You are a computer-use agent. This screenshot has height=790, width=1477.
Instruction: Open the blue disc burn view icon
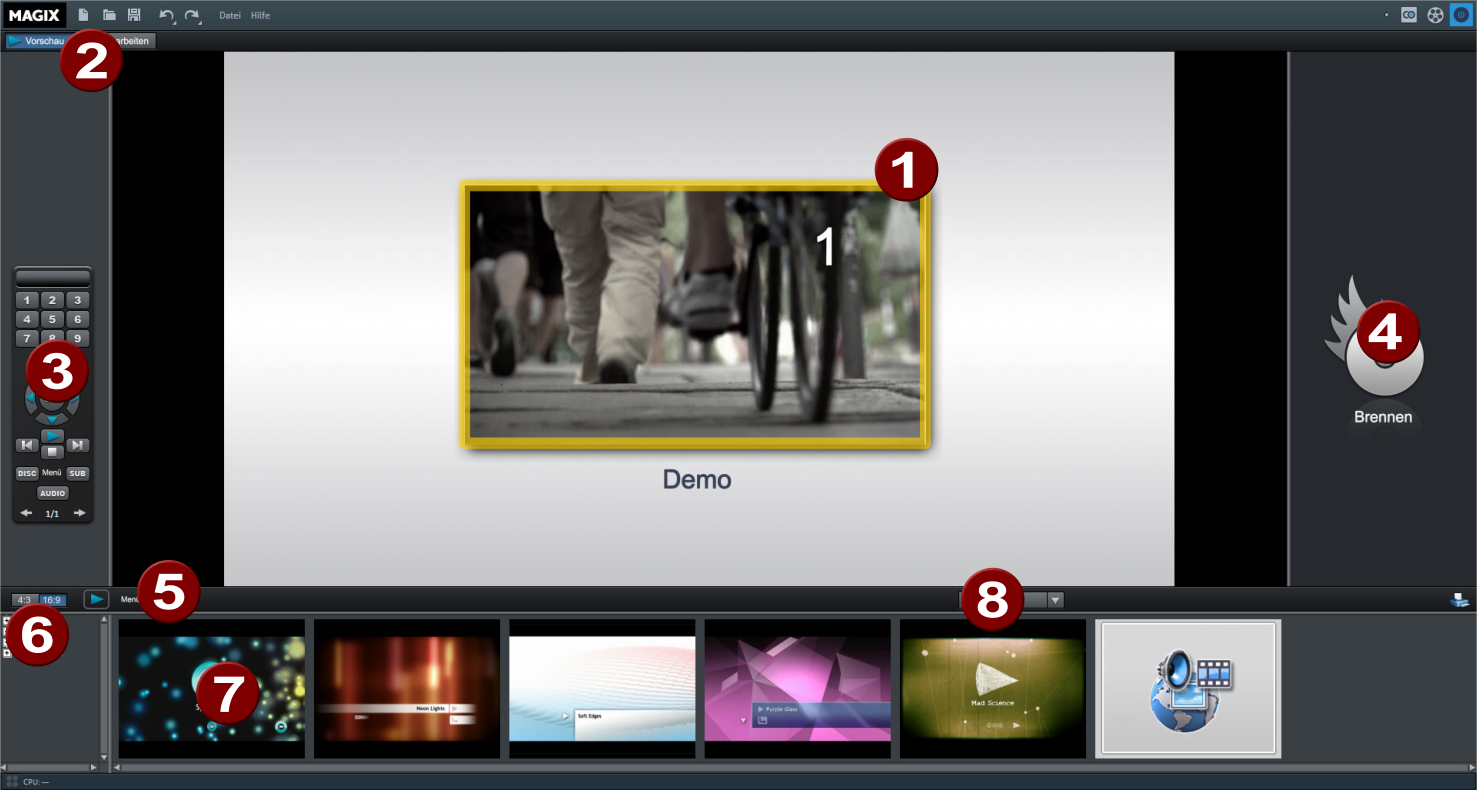point(1460,15)
